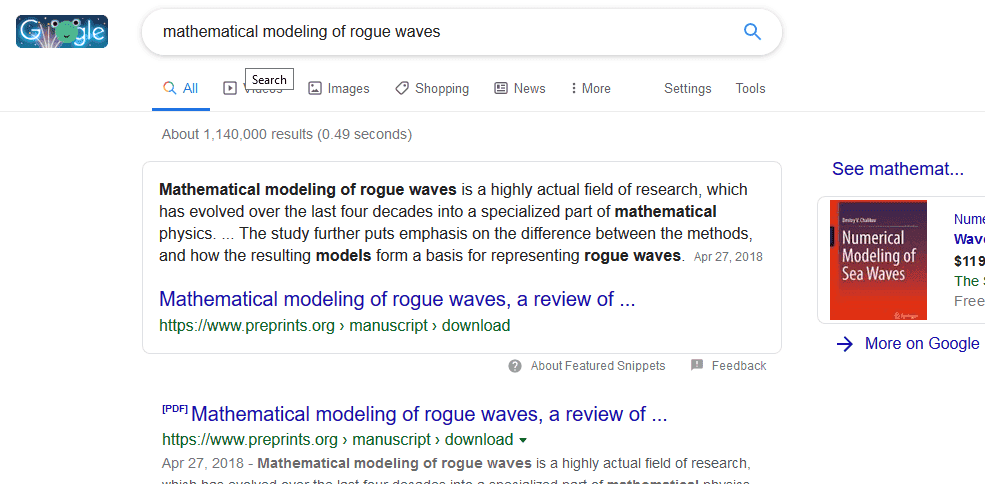The width and height of the screenshot is (985, 484).
Task: Open Numerical Modeling of Sea Waves book thumbnail
Action: point(878,260)
